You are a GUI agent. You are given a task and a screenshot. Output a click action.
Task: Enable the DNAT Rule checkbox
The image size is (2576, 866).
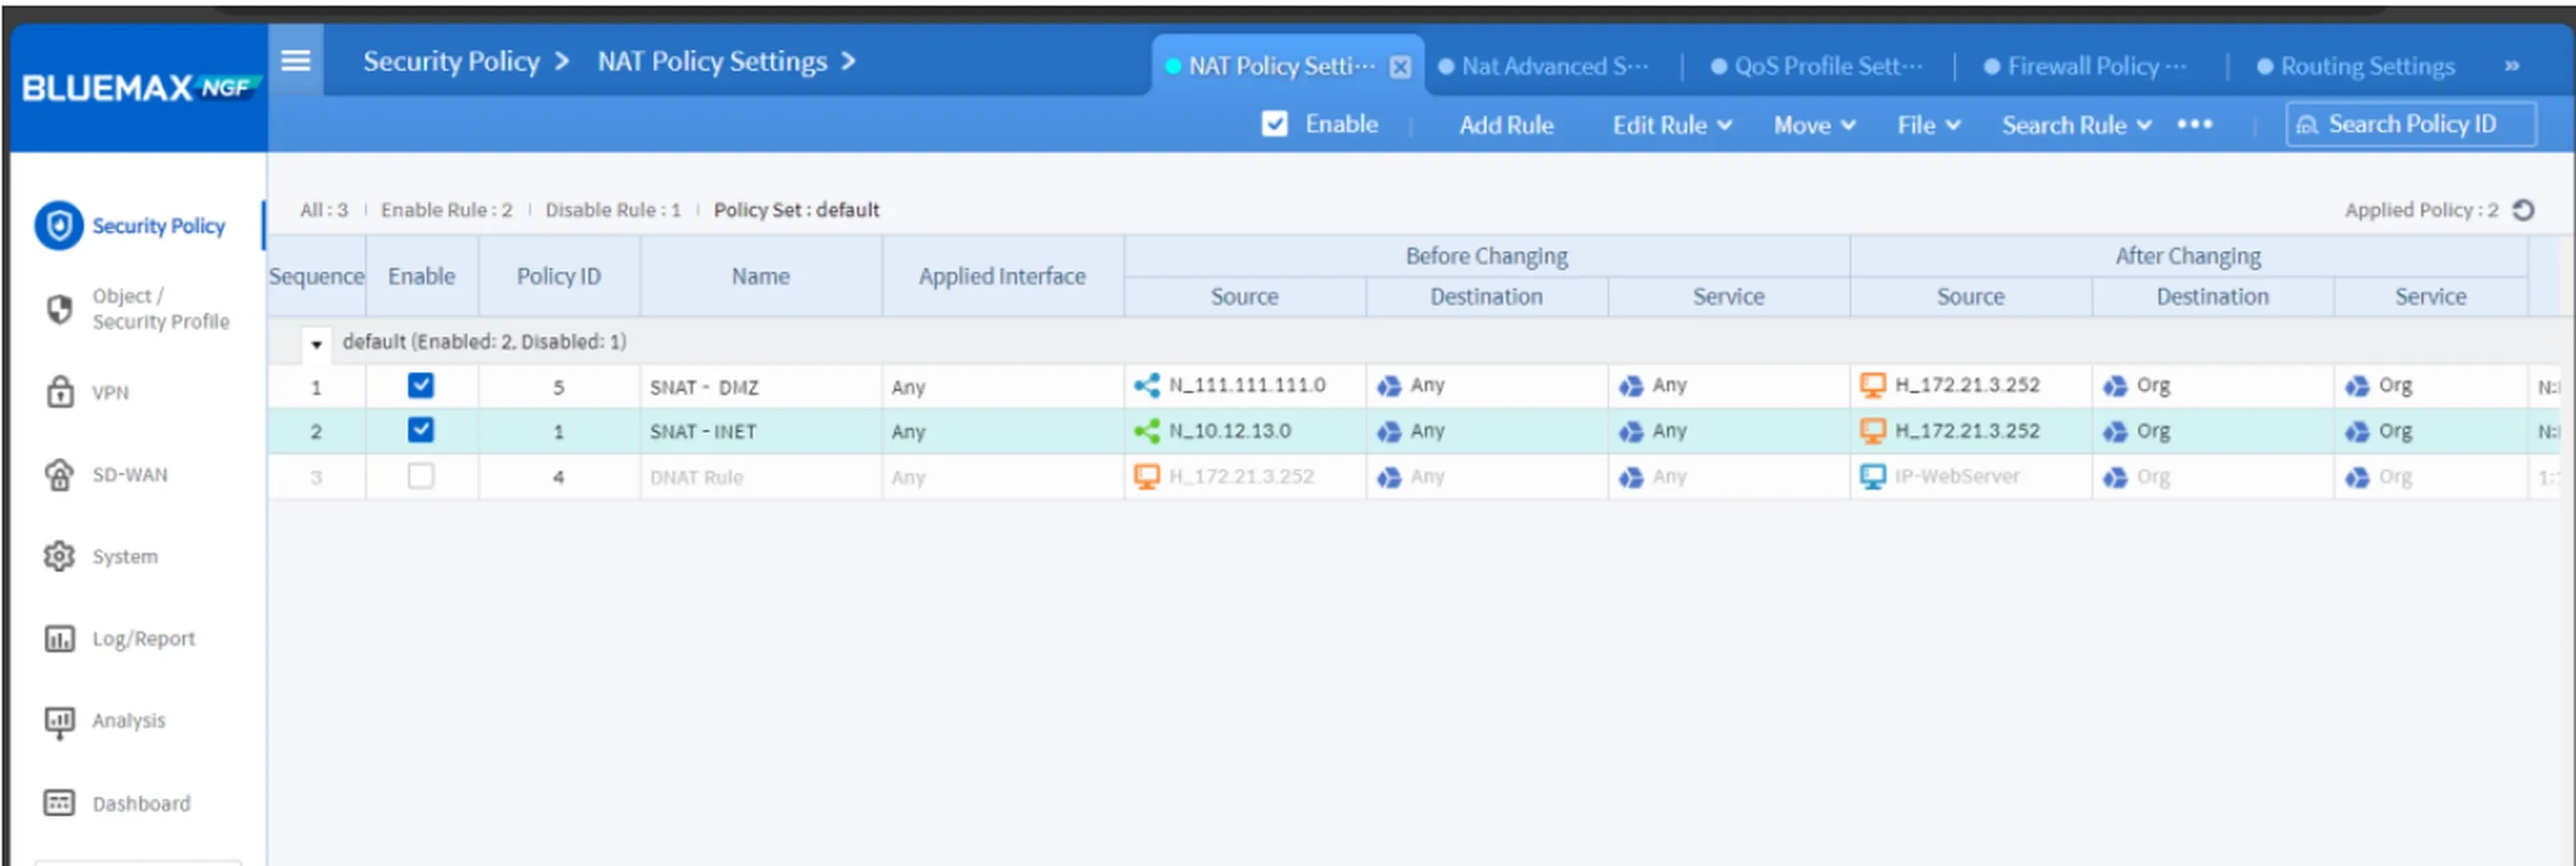point(421,477)
